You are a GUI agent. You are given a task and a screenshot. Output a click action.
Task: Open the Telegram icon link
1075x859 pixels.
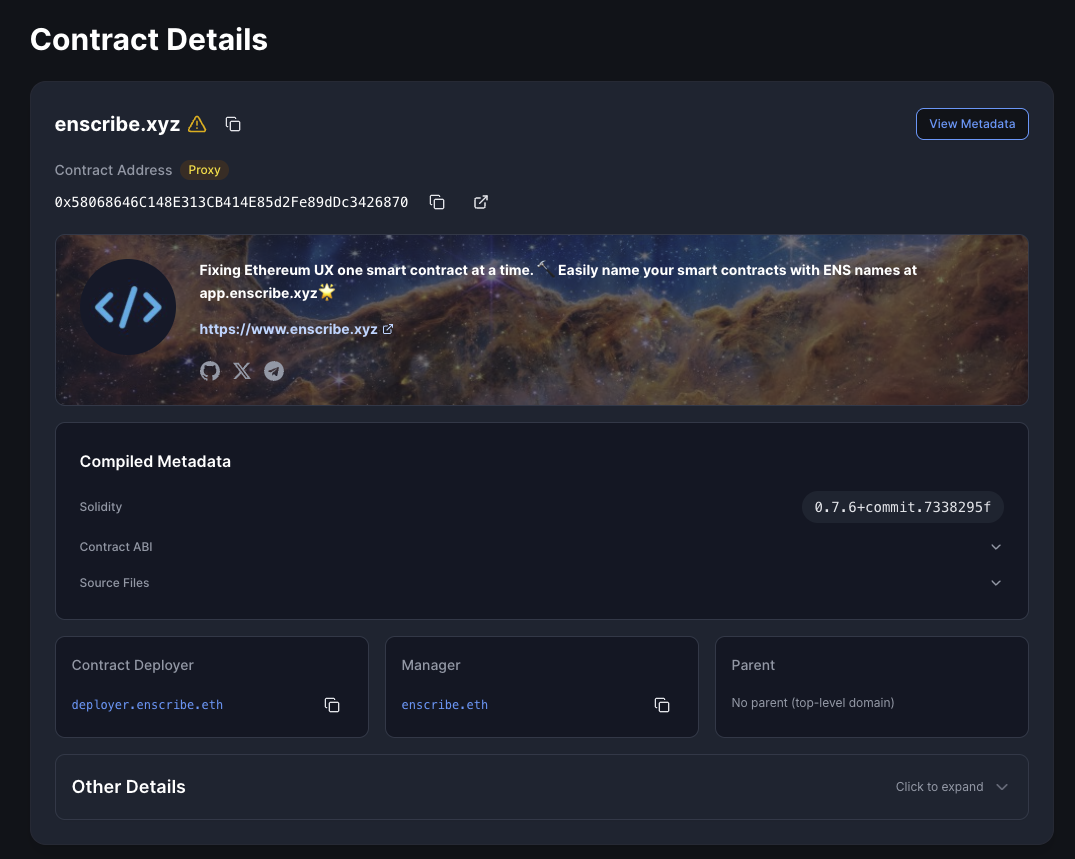274,371
